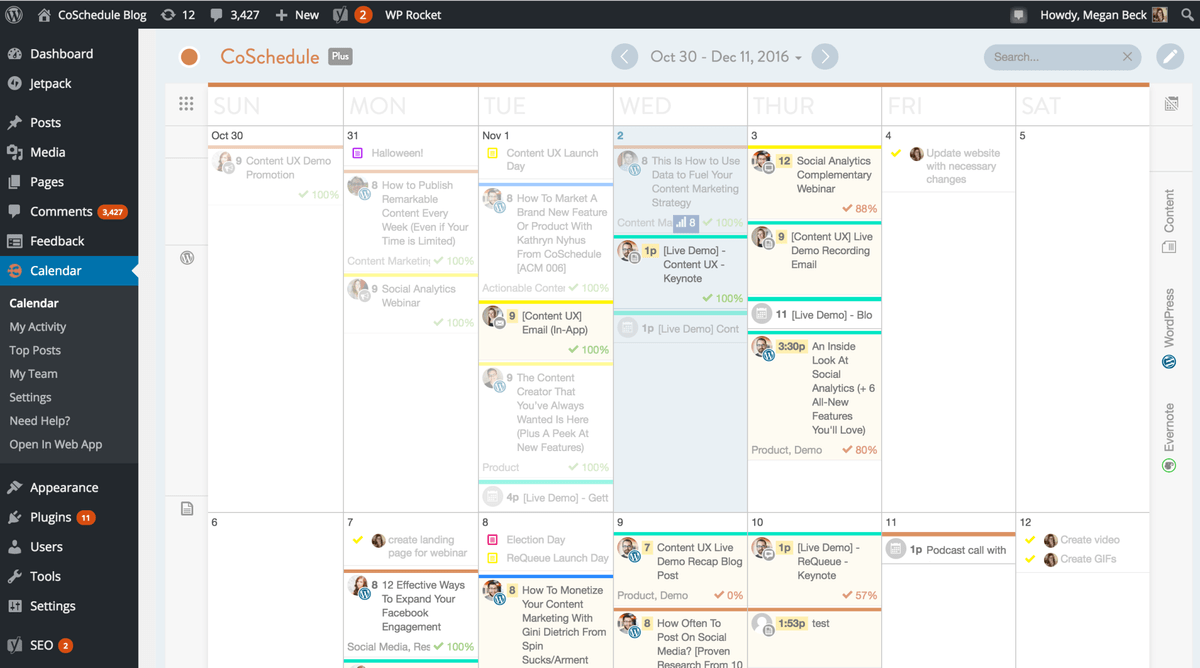Screen dimensions: 1200x668
Task: Open the Oct 30 - Dec 11, 2016 date dropdown
Action: tap(726, 57)
